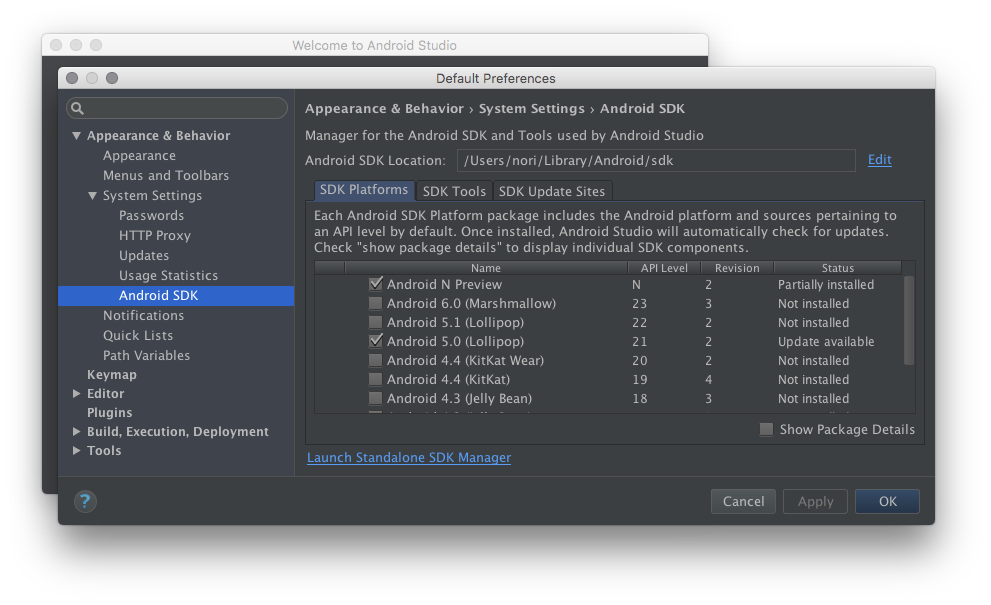Open Passwords settings
Image resolution: width=991 pixels, height=605 pixels.
coord(152,216)
